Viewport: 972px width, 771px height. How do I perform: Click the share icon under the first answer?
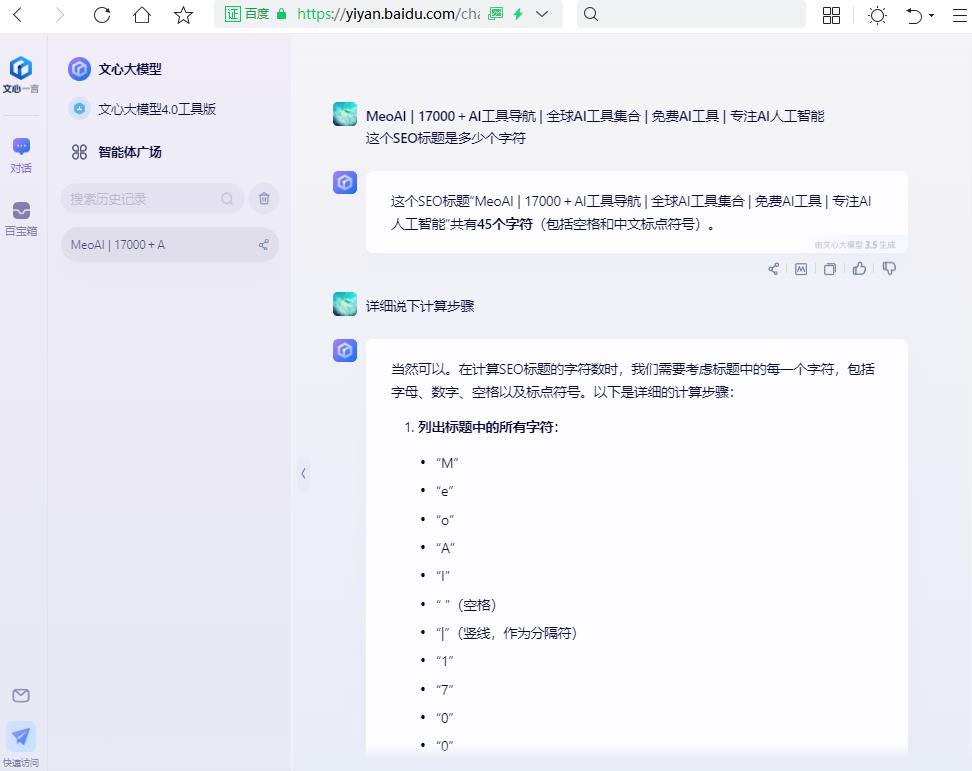pos(773,268)
